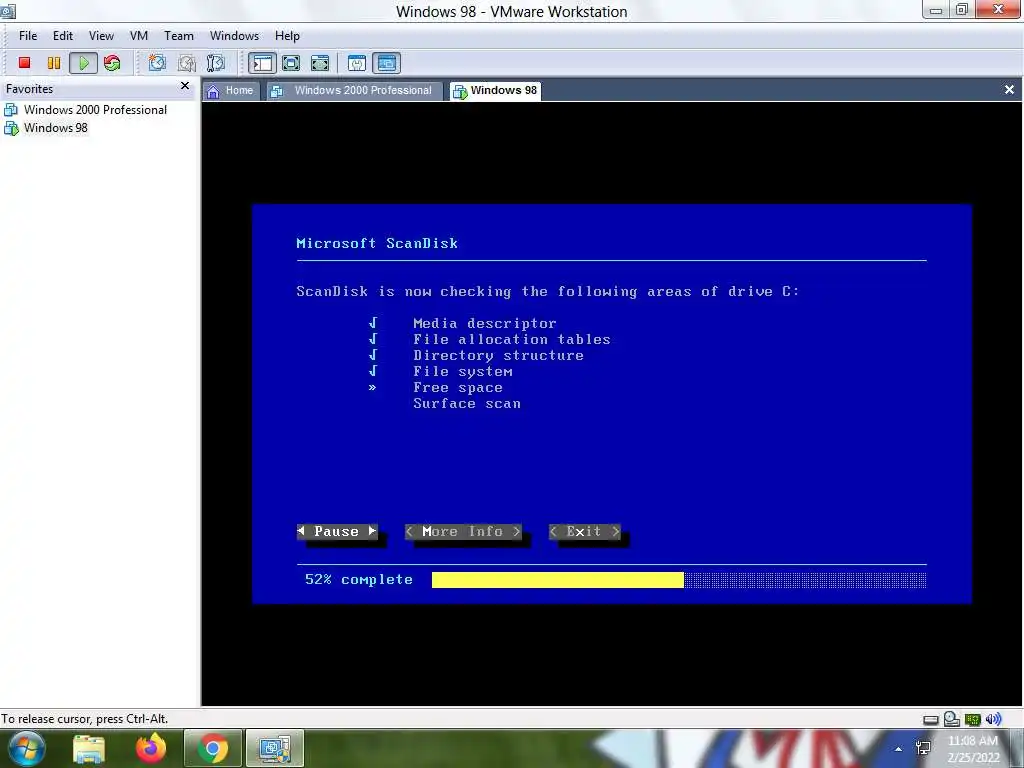
Task: Close the current VM tab with the X
Action: click(1009, 90)
